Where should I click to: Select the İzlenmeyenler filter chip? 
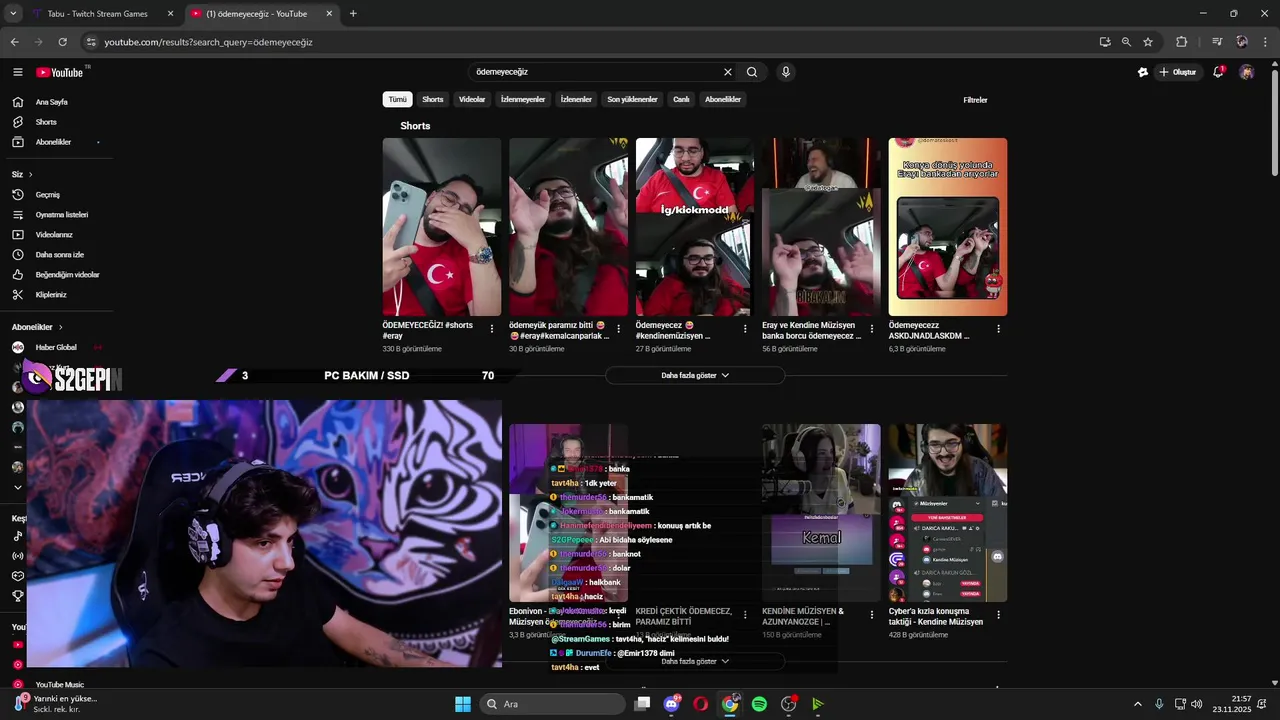(x=523, y=100)
